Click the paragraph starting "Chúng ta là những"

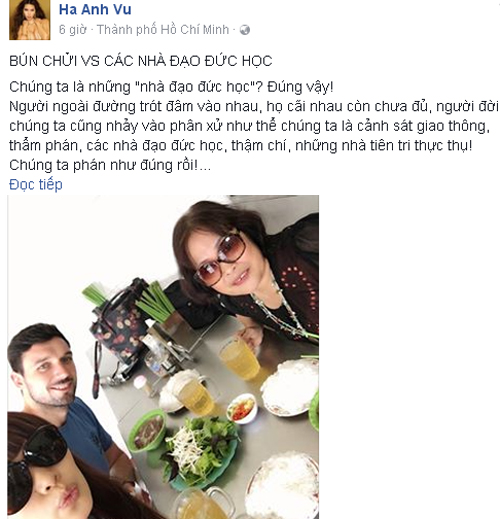[x=171, y=87]
